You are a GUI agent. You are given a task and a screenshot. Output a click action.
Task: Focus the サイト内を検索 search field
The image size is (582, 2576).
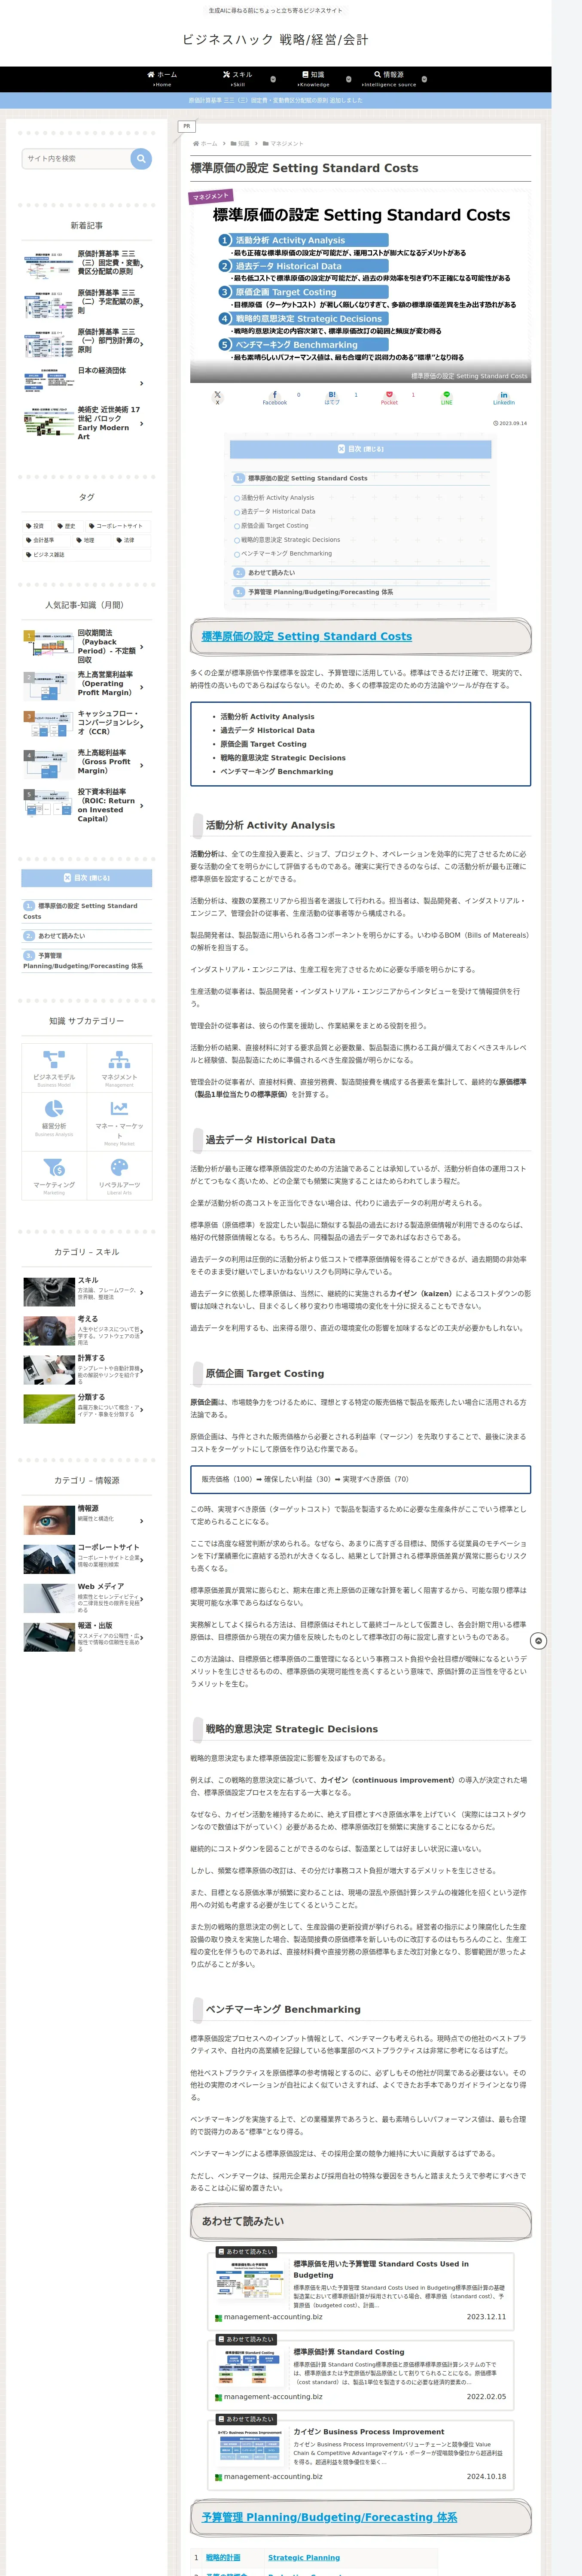[x=76, y=158]
